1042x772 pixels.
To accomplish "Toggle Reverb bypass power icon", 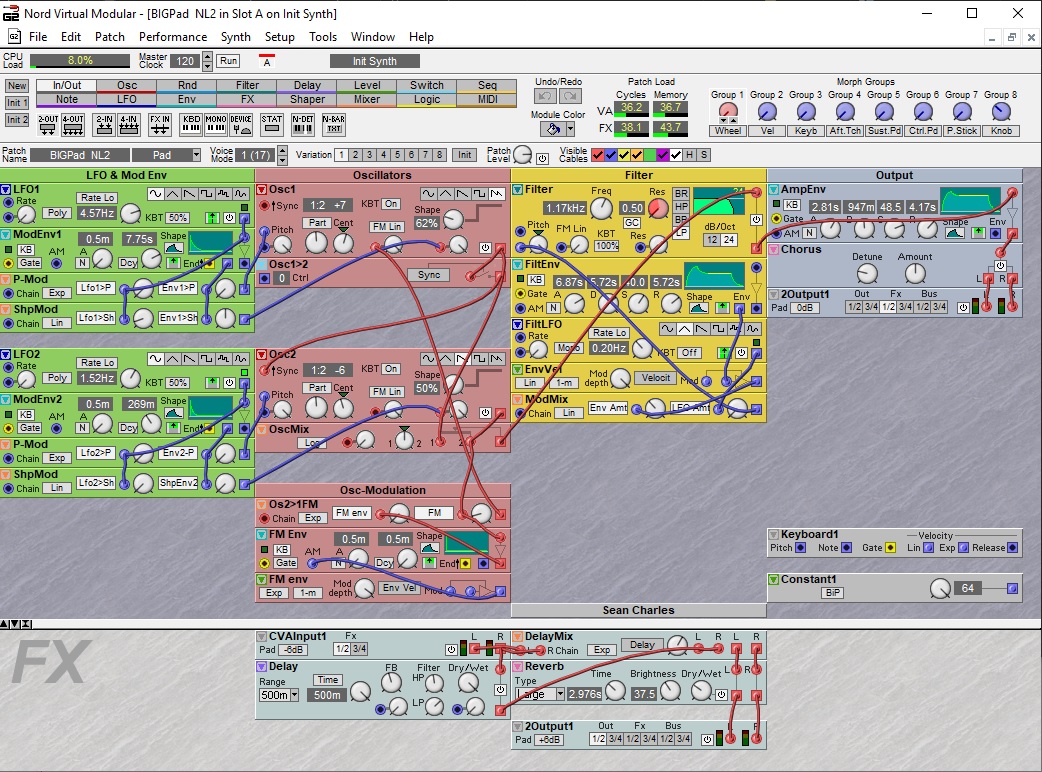I will 721,695.
